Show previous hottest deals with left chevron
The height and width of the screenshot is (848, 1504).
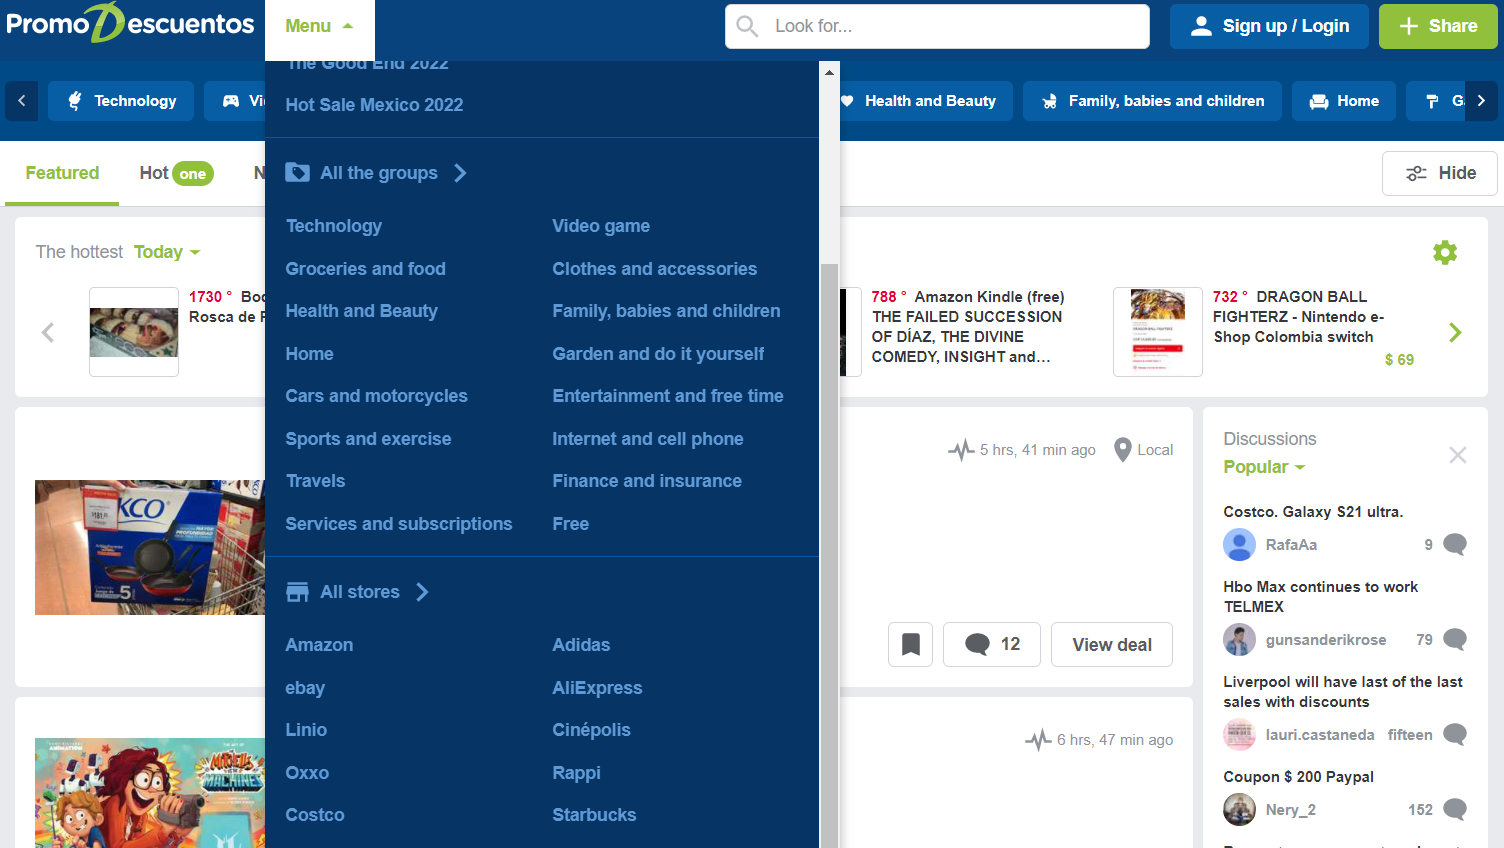(x=47, y=332)
